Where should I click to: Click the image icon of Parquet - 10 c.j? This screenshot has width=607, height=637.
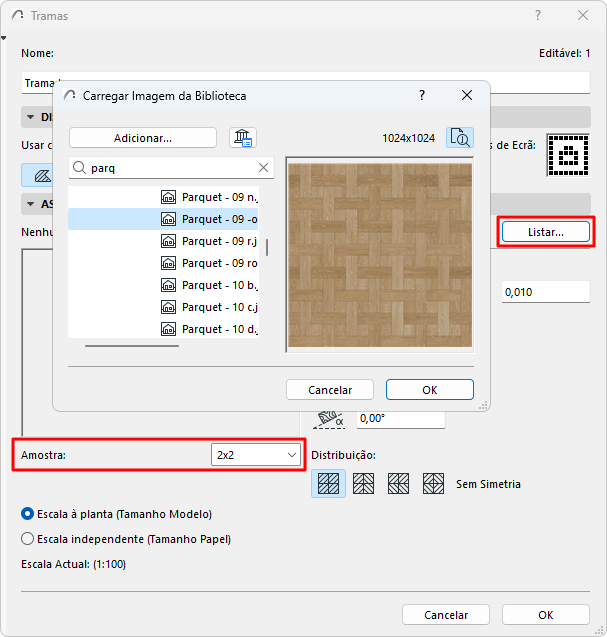click(x=168, y=307)
